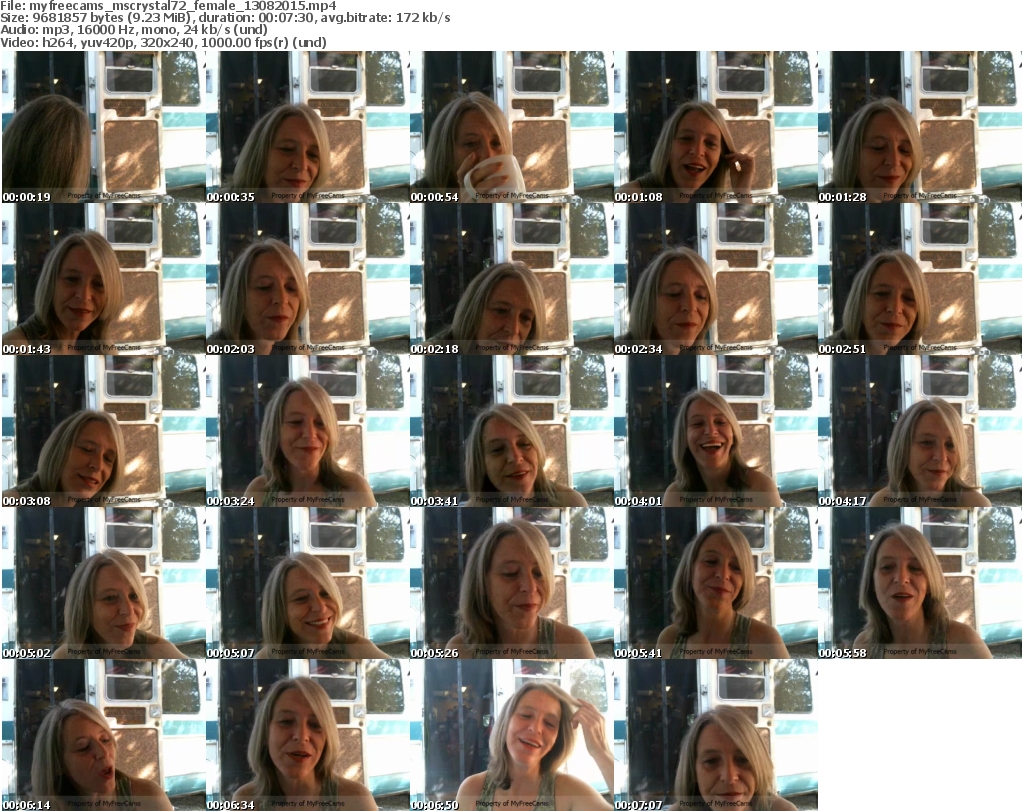Screen dimensions: 1024x811
Task: Choose the thumbnail at 00:03:41
Action: 511,431
